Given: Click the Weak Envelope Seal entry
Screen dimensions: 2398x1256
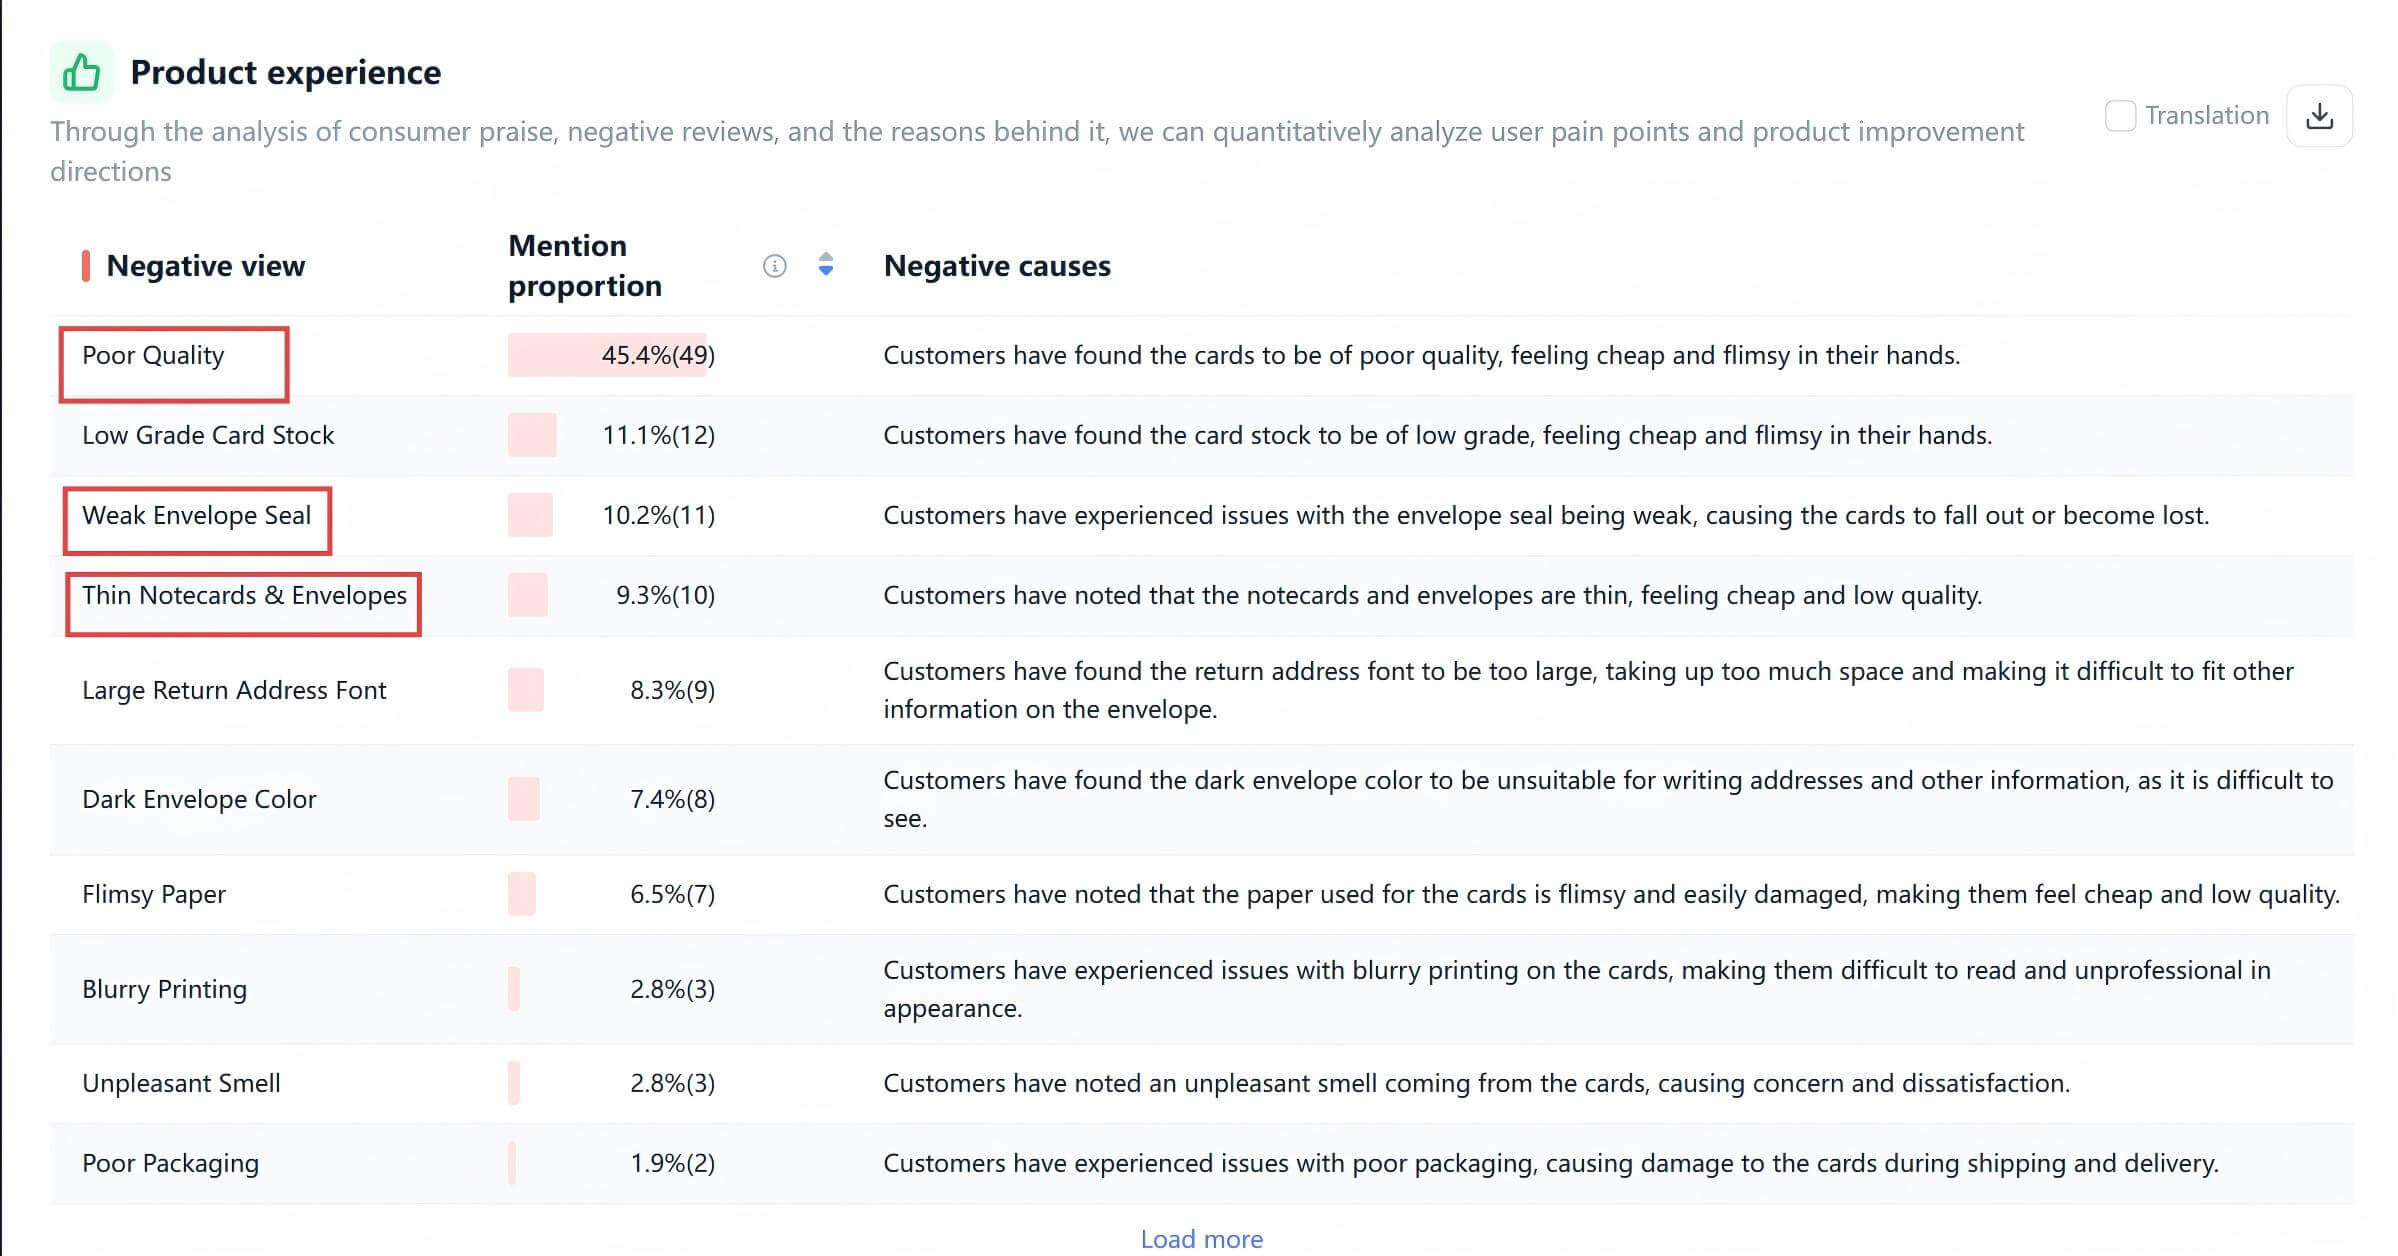Looking at the screenshot, I should point(196,516).
